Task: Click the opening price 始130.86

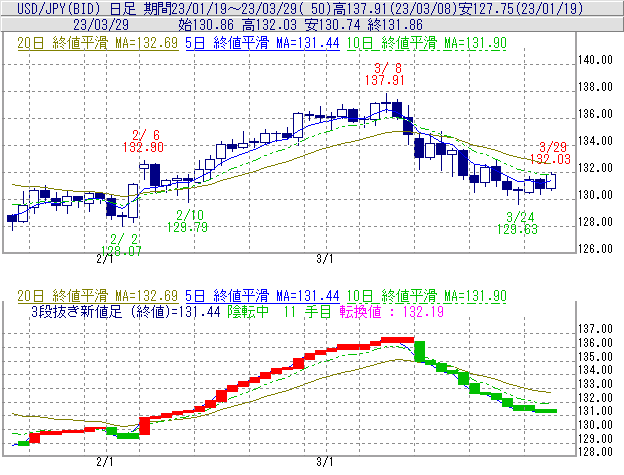Action: pyautogui.click(x=206, y=25)
